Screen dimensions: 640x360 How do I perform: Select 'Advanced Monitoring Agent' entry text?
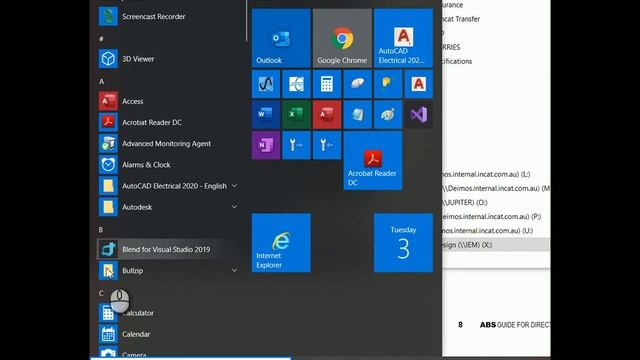(167, 144)
